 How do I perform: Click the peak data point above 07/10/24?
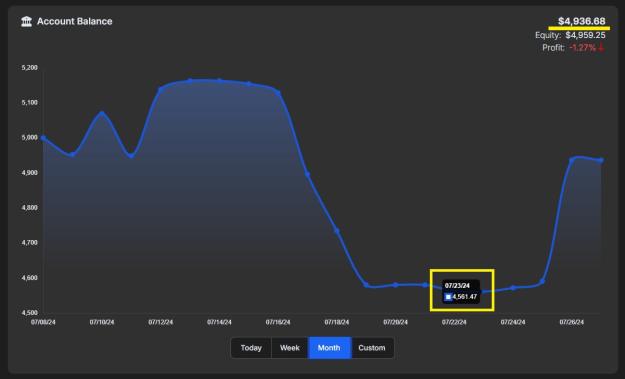(102, 113)
